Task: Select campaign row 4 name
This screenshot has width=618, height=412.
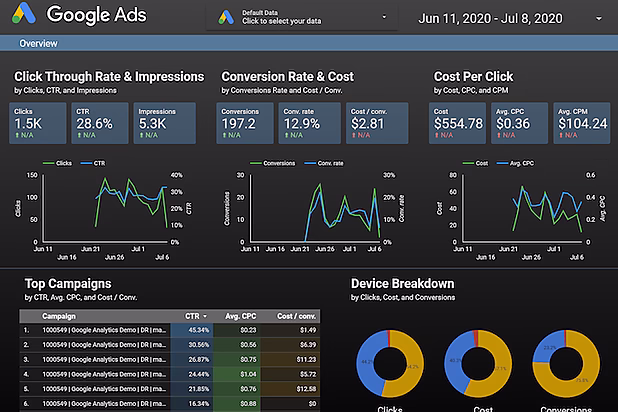Action: [x=104, y=374]
